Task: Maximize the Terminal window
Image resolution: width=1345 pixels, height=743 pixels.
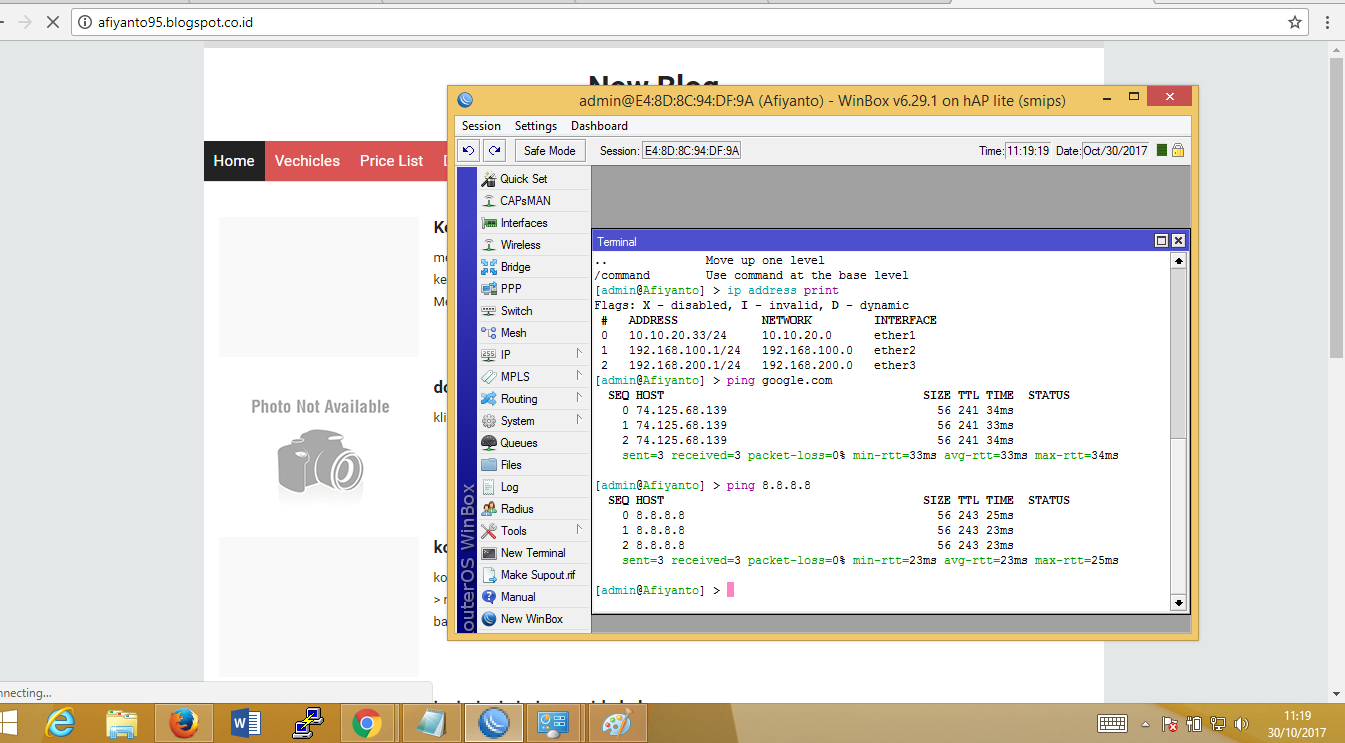Action: click(1161, 241)
